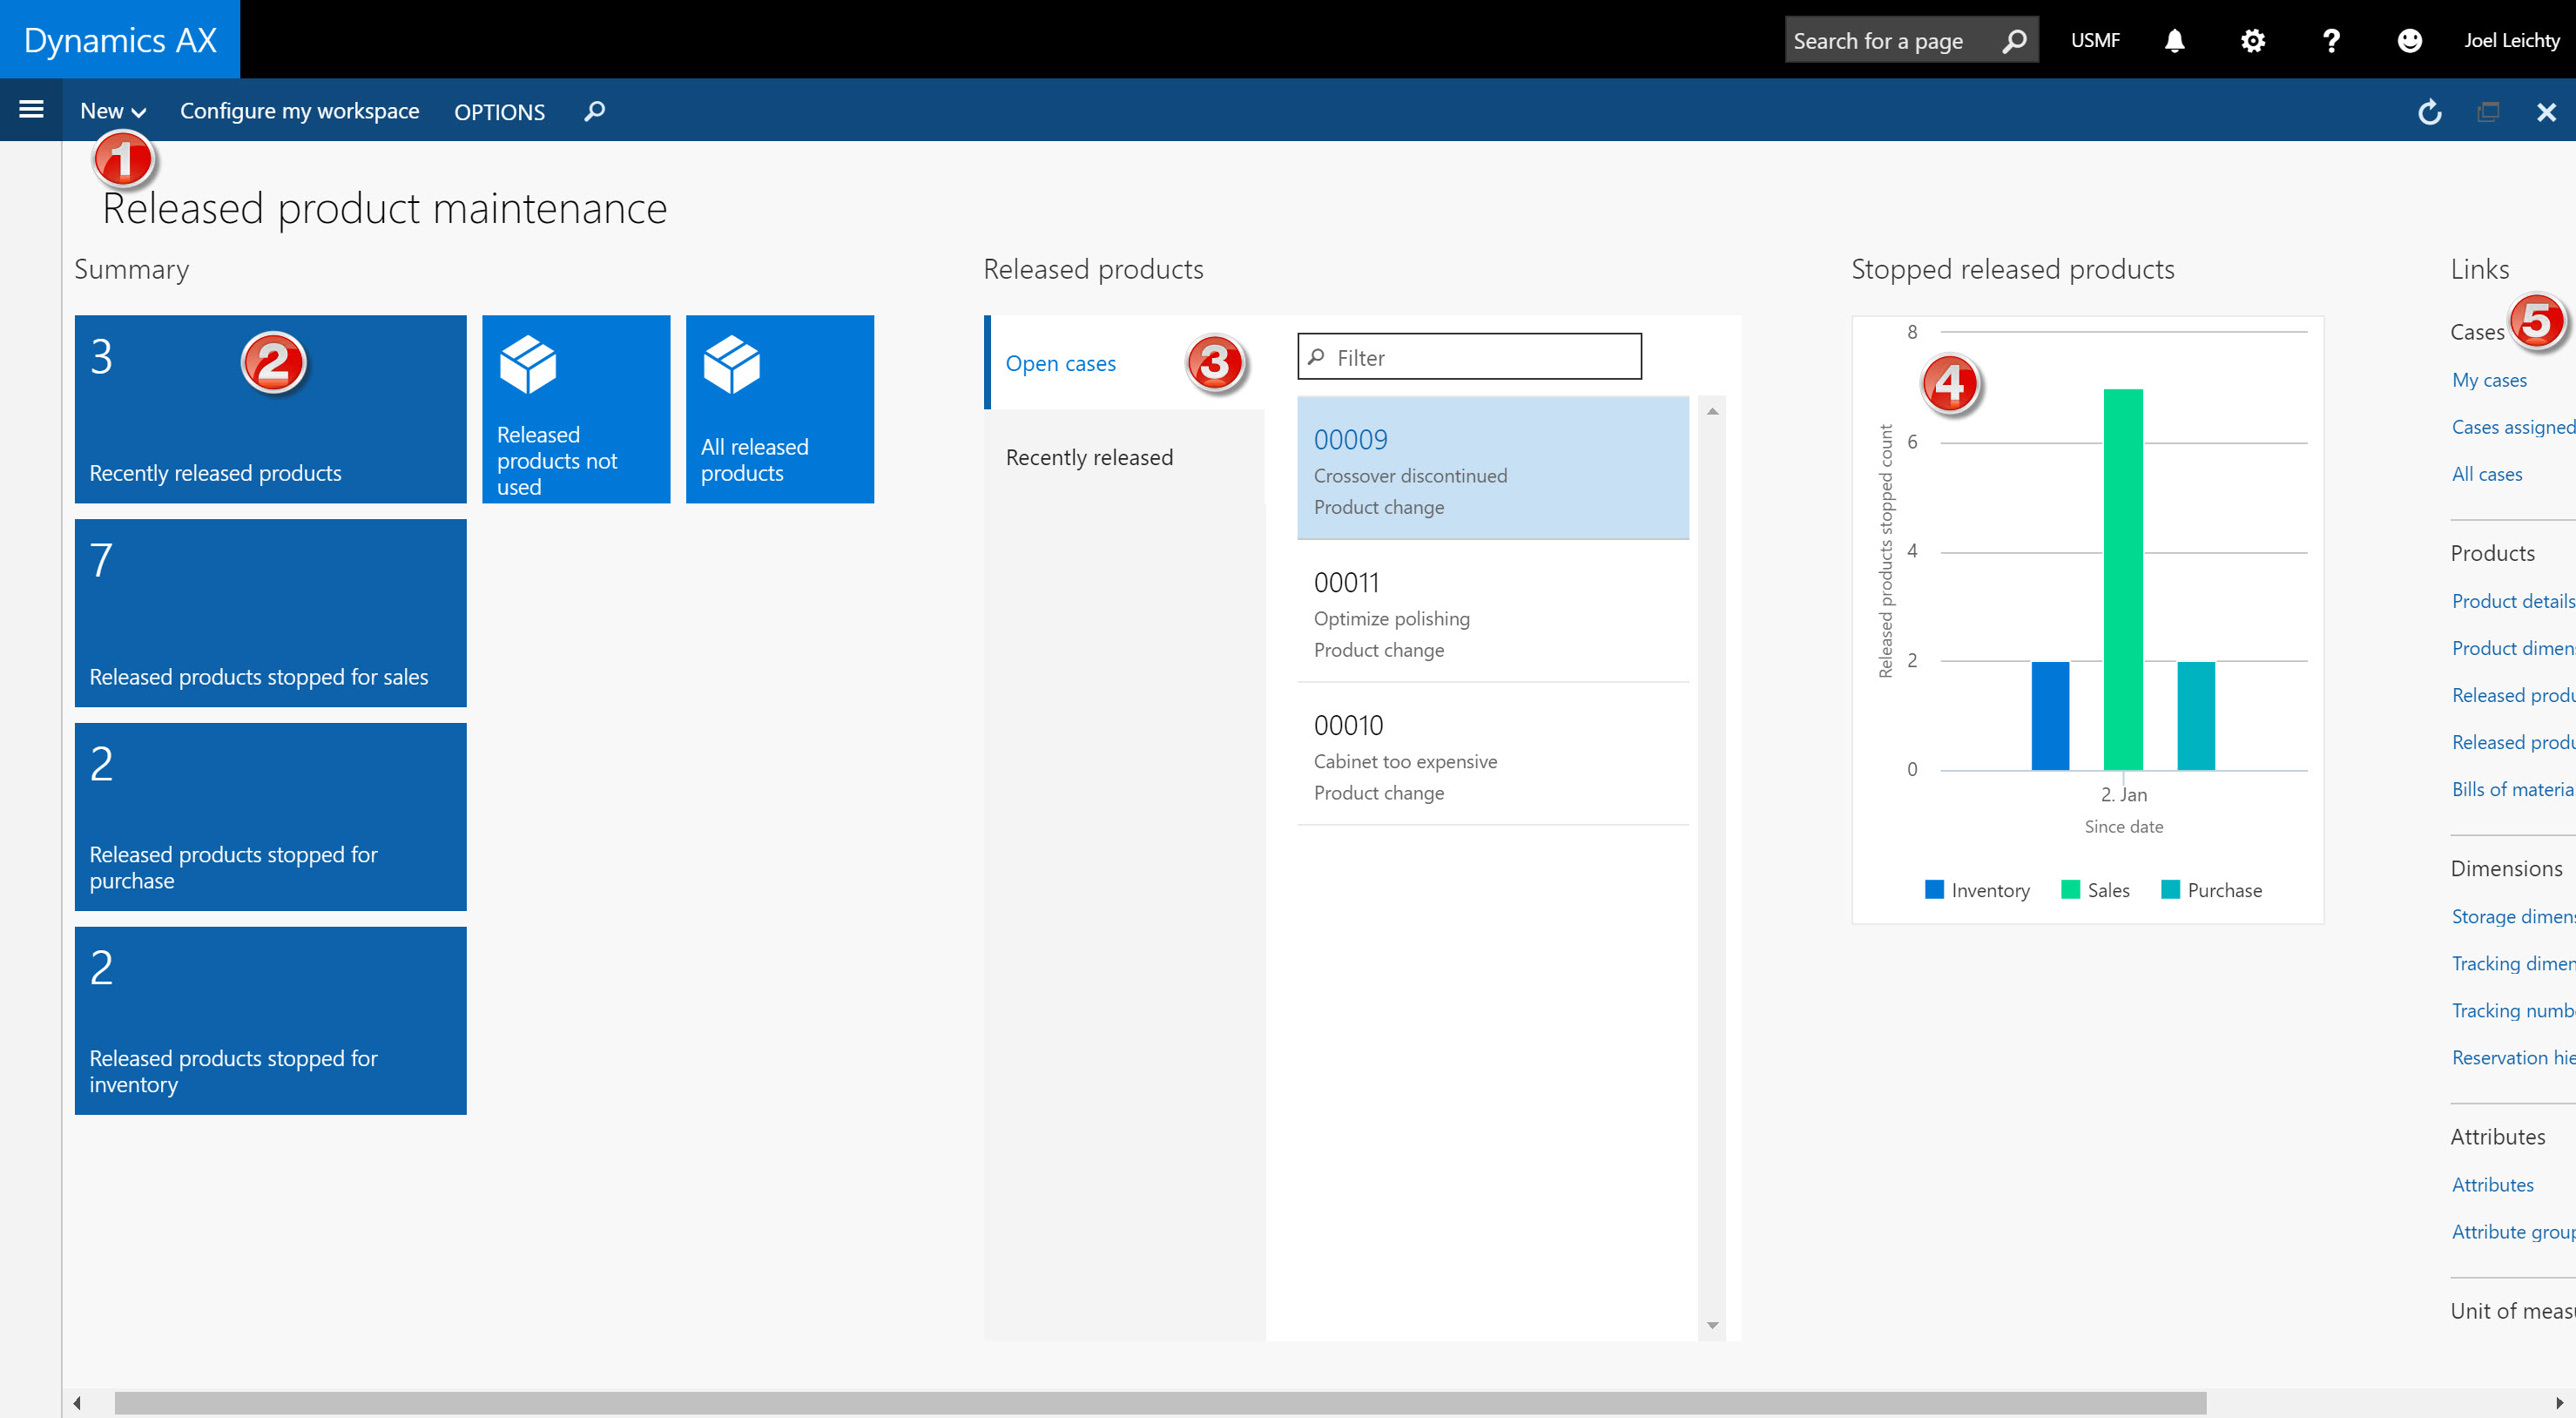Click the All cases link
2576x1418 pixels.
2486,473
